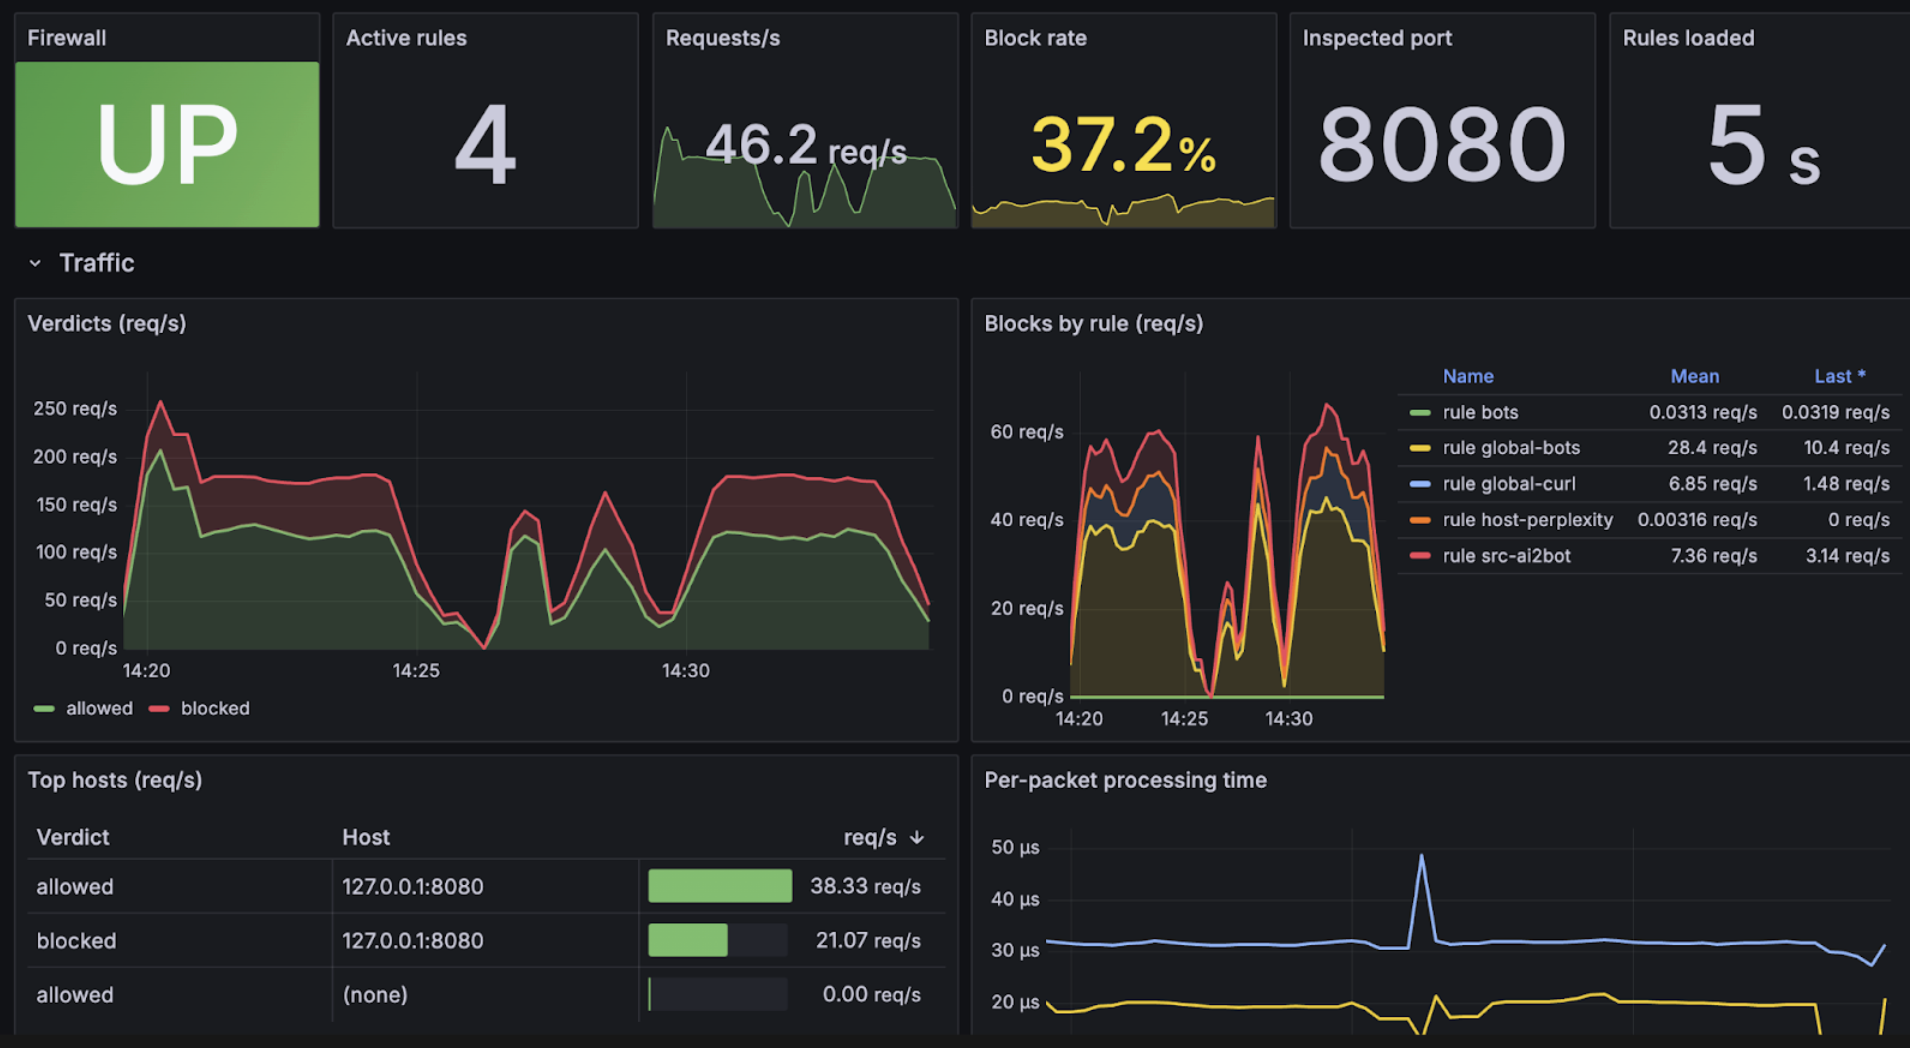
Task: Select the 38.33 req/s table cell
Action: (x=865, y=886)
